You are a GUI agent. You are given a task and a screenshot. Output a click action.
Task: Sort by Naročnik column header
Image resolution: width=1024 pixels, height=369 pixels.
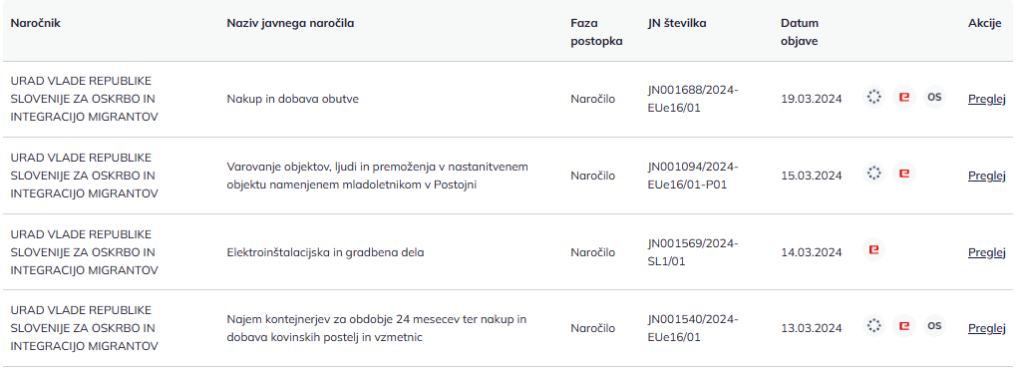point(35,23)
